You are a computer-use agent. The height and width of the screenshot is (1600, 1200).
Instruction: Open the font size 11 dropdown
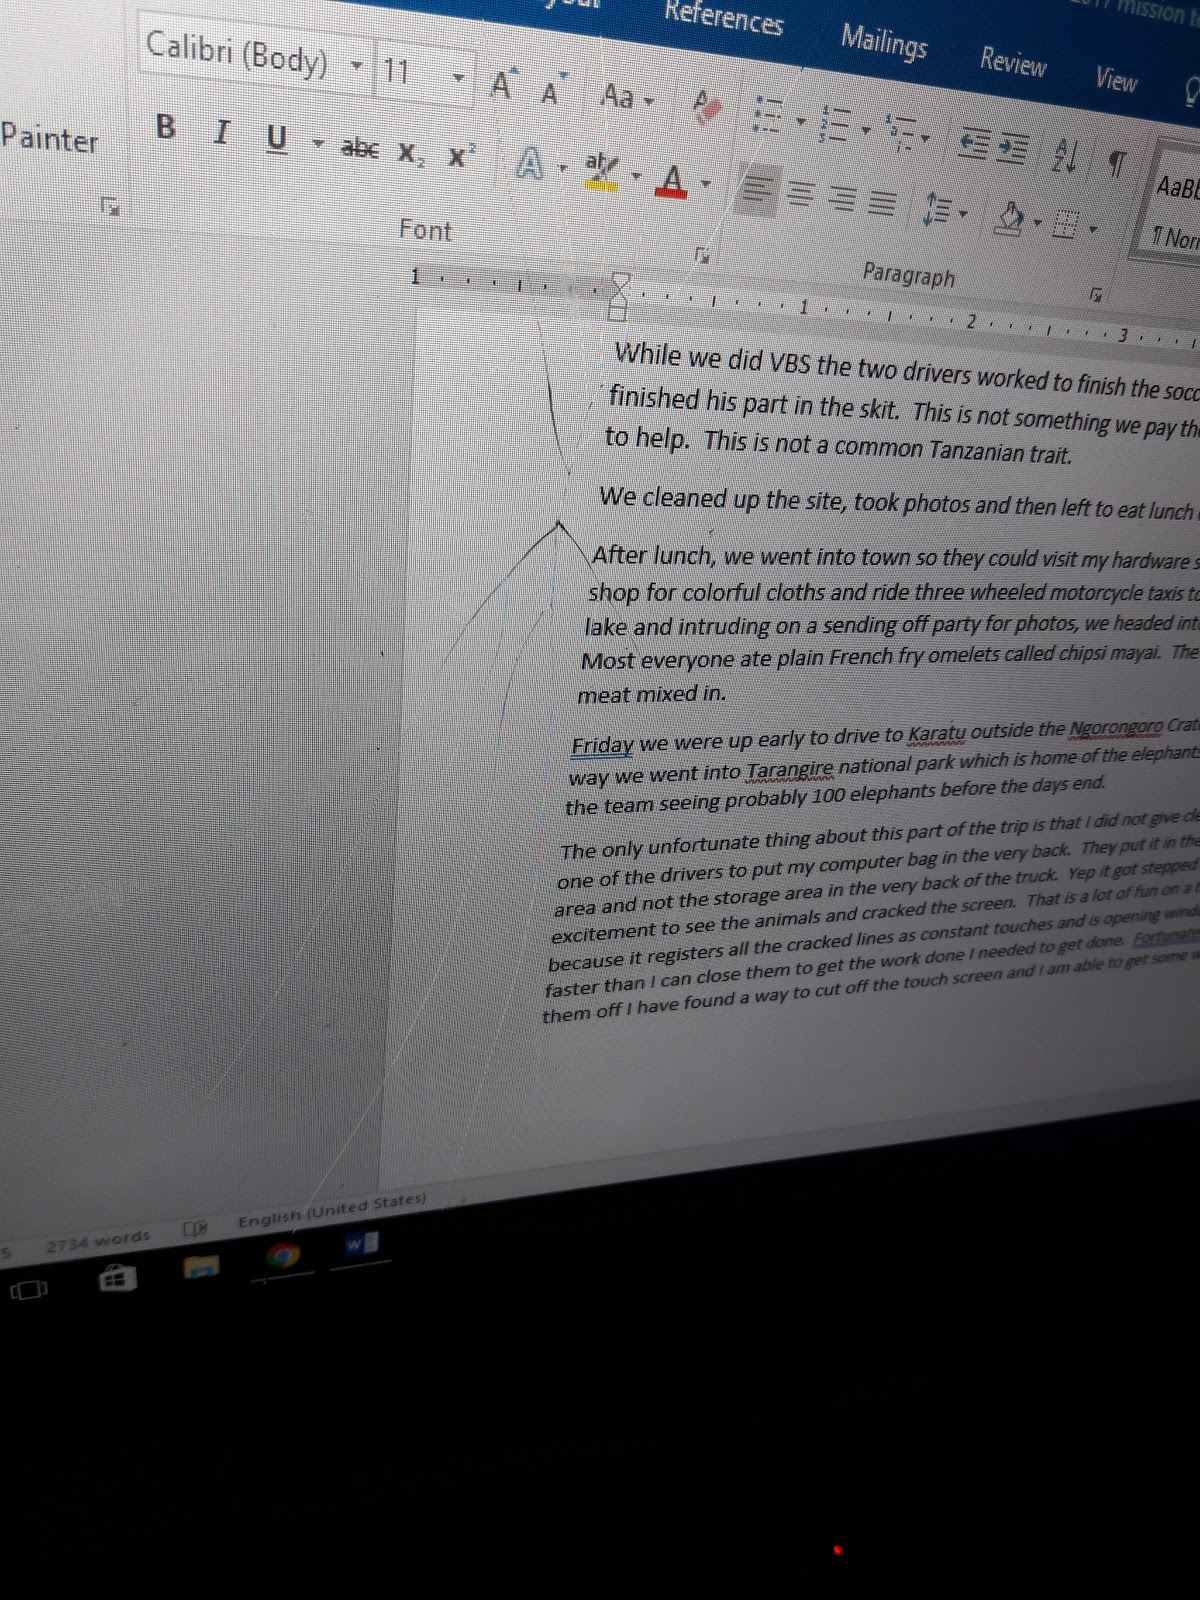click(x=458, y=77)
